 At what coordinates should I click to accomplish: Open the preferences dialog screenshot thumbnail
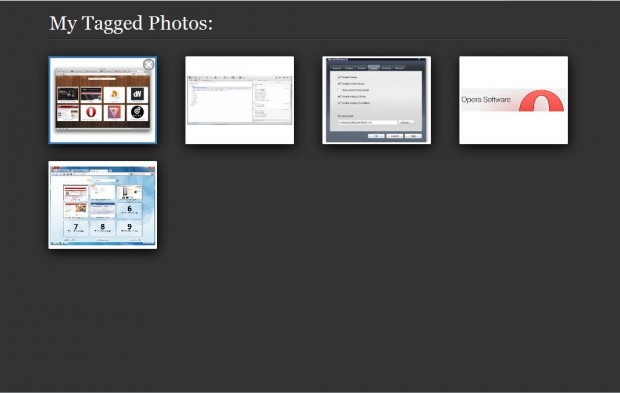pos(376,100)
